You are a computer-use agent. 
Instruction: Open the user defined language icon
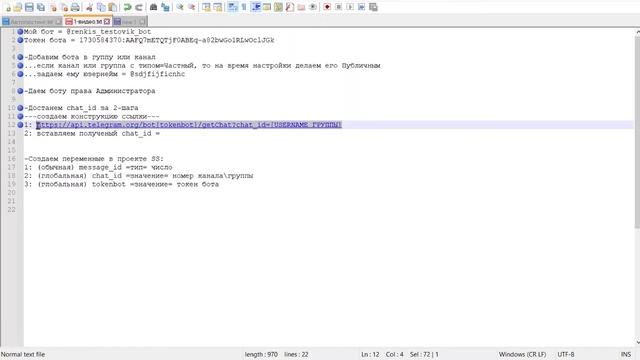tap(267, 7)
